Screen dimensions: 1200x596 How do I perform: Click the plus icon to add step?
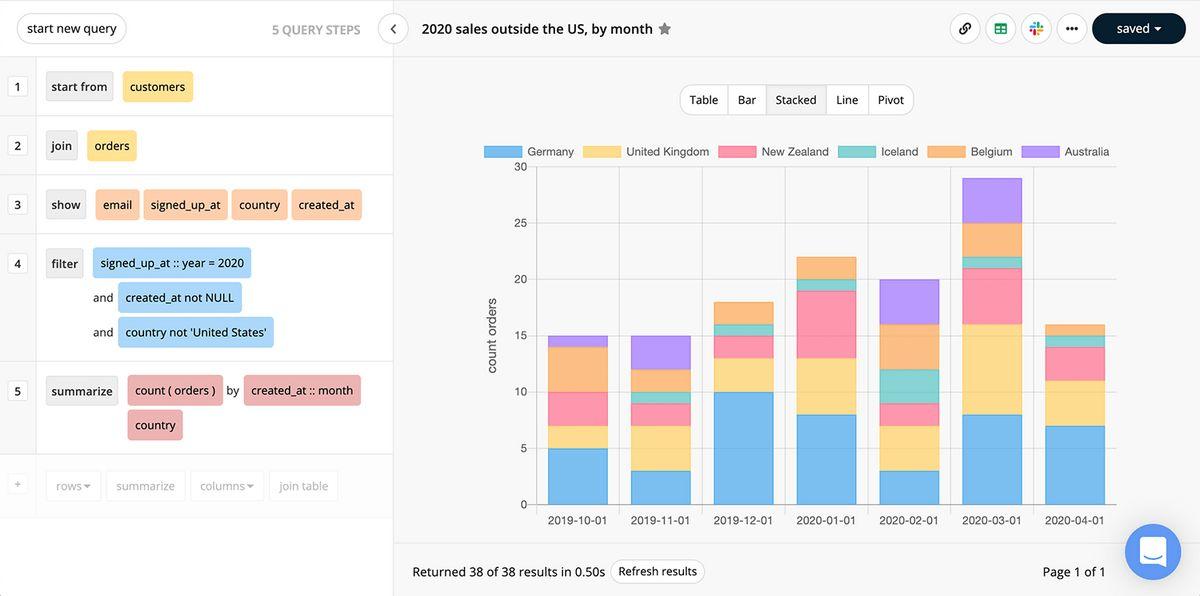[x=17, y=486]
